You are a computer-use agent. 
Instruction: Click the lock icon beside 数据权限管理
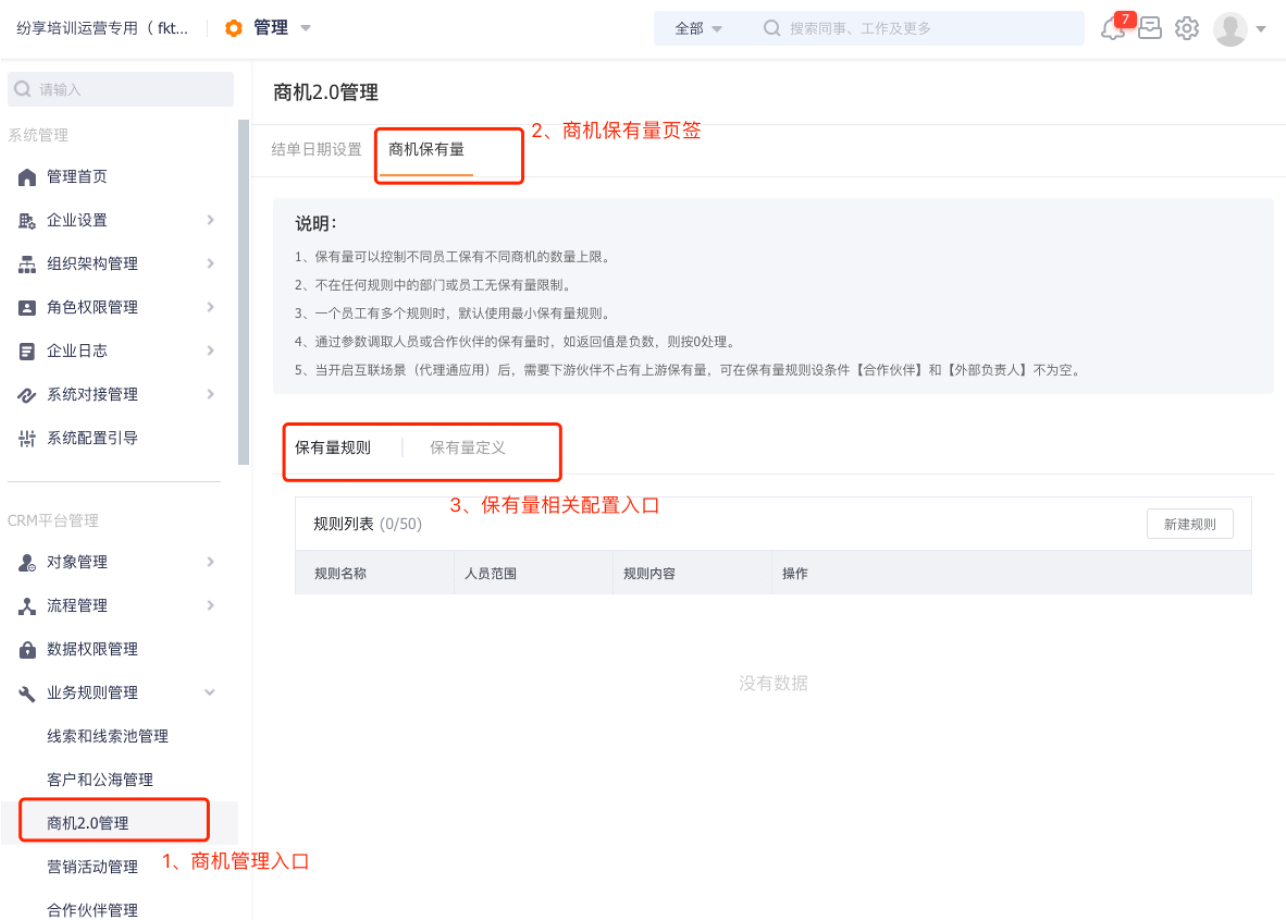tap(27, 650)
